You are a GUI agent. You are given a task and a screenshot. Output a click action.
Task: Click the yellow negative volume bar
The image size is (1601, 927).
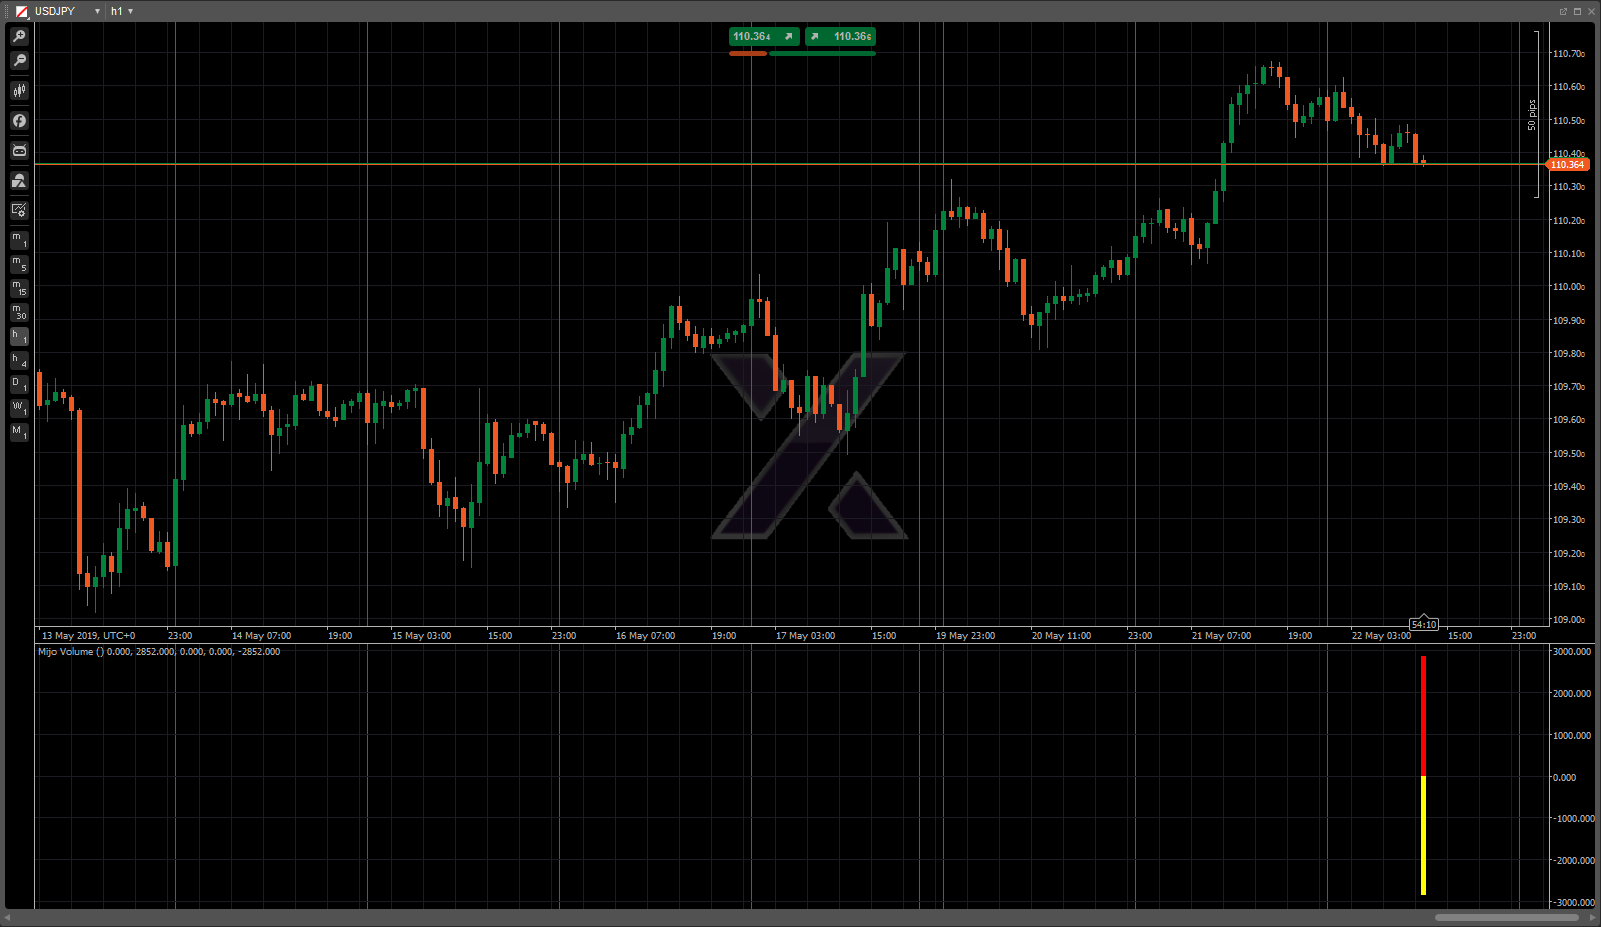pyautogui.click(x=1423, y=835)
